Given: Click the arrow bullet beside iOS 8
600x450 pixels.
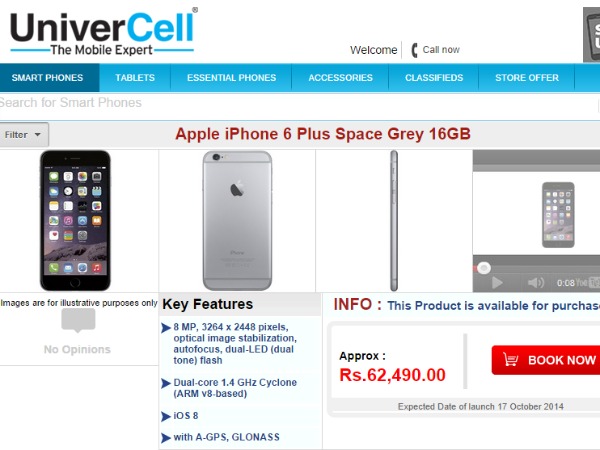Looking at the screenshot, I should coord(166,416).
